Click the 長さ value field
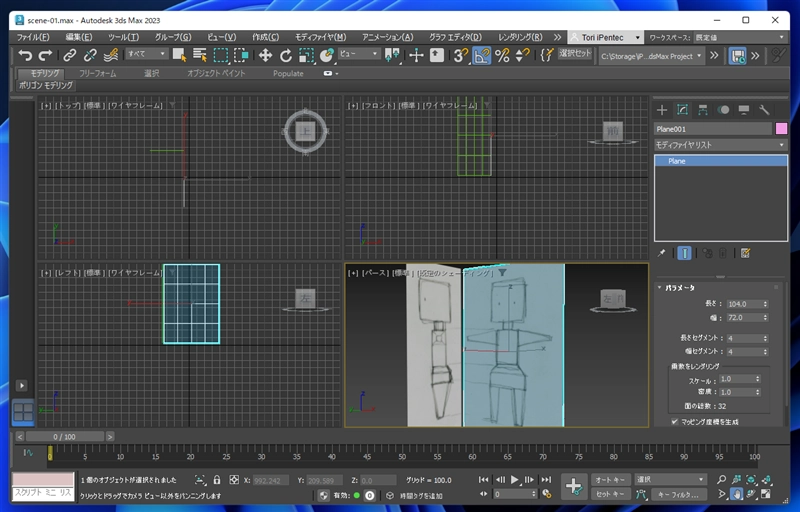Image resolution: width=800 pixels, height=512 pixels. pos(744,304)
